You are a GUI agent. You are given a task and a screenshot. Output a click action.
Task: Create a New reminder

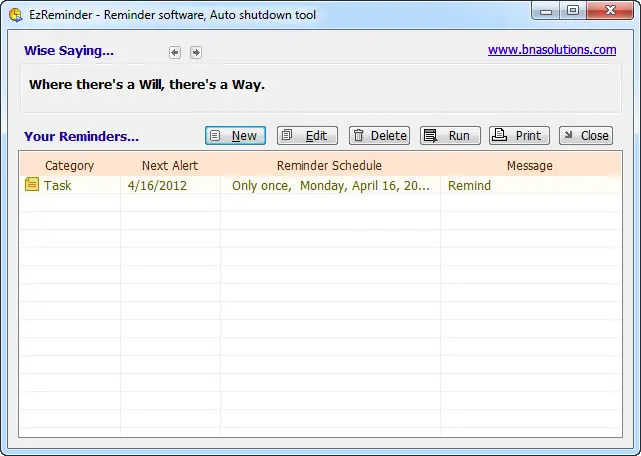point(235,135)
